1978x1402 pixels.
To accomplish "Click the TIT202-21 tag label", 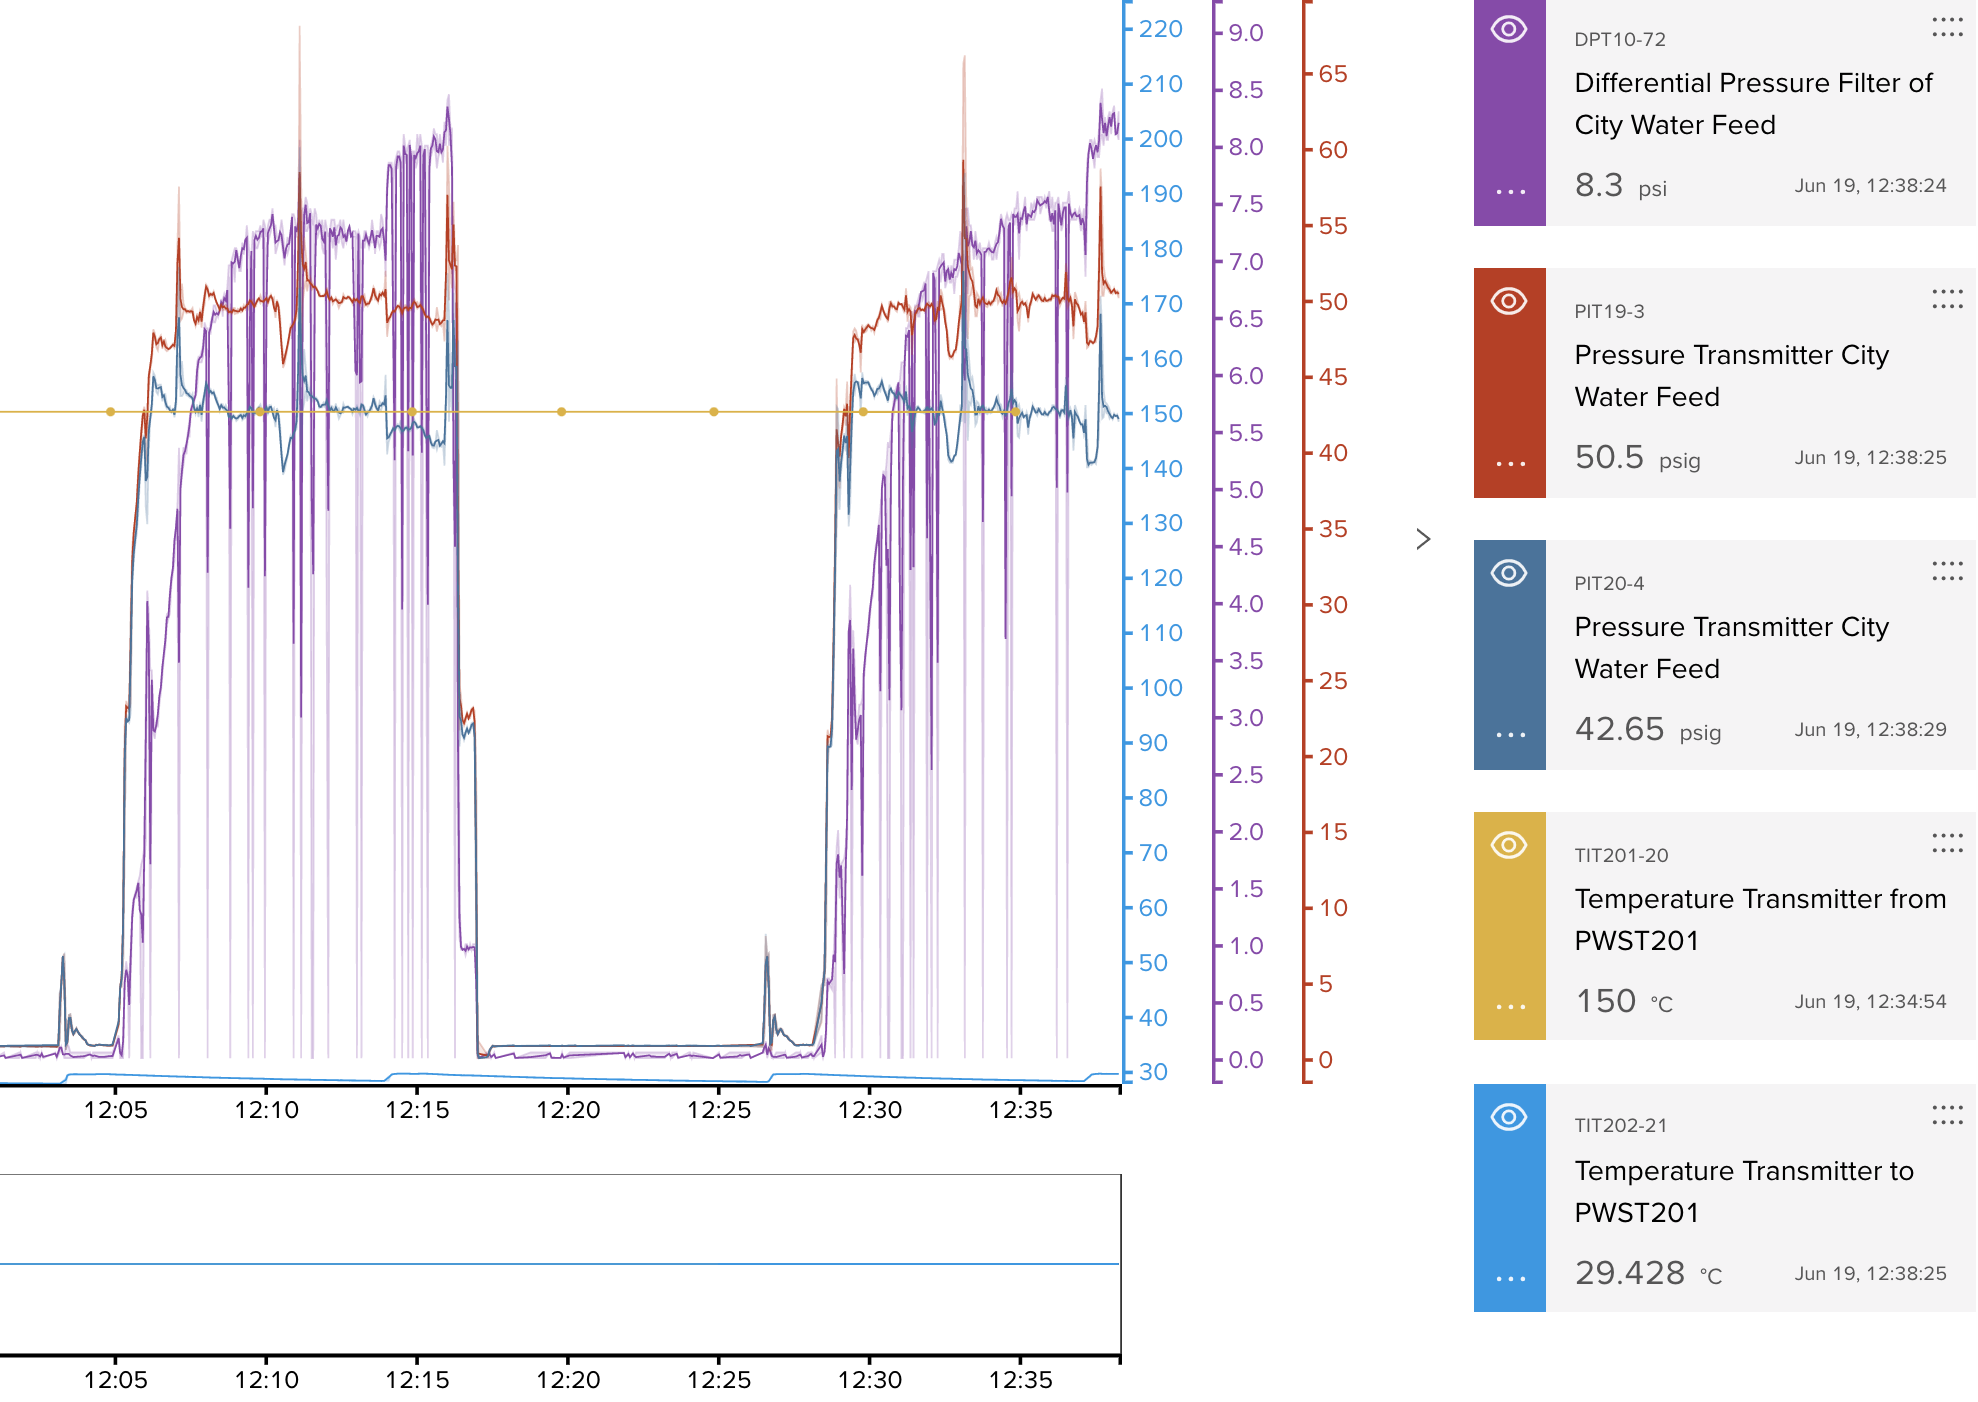I will click(x=1621, y=1125).
